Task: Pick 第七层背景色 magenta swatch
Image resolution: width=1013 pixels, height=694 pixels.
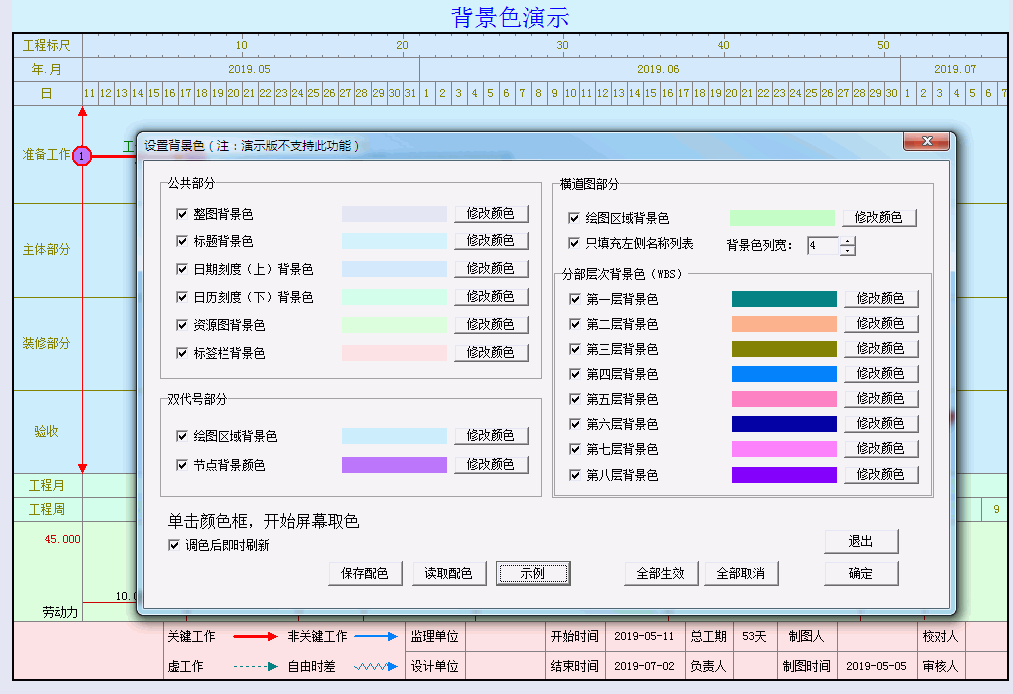Action: (784, 449)
